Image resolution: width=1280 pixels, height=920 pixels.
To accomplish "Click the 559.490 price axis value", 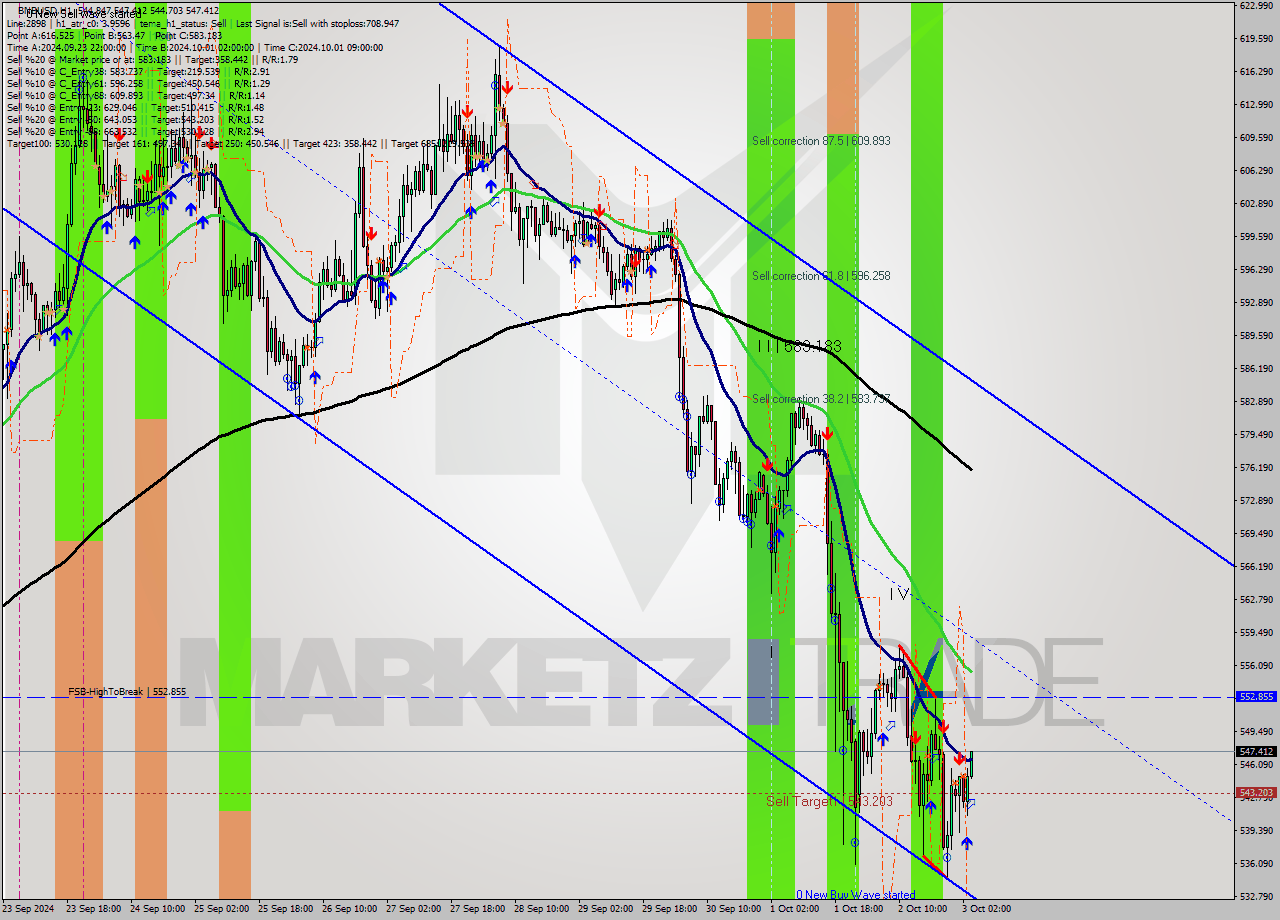I will point(1256,633).
